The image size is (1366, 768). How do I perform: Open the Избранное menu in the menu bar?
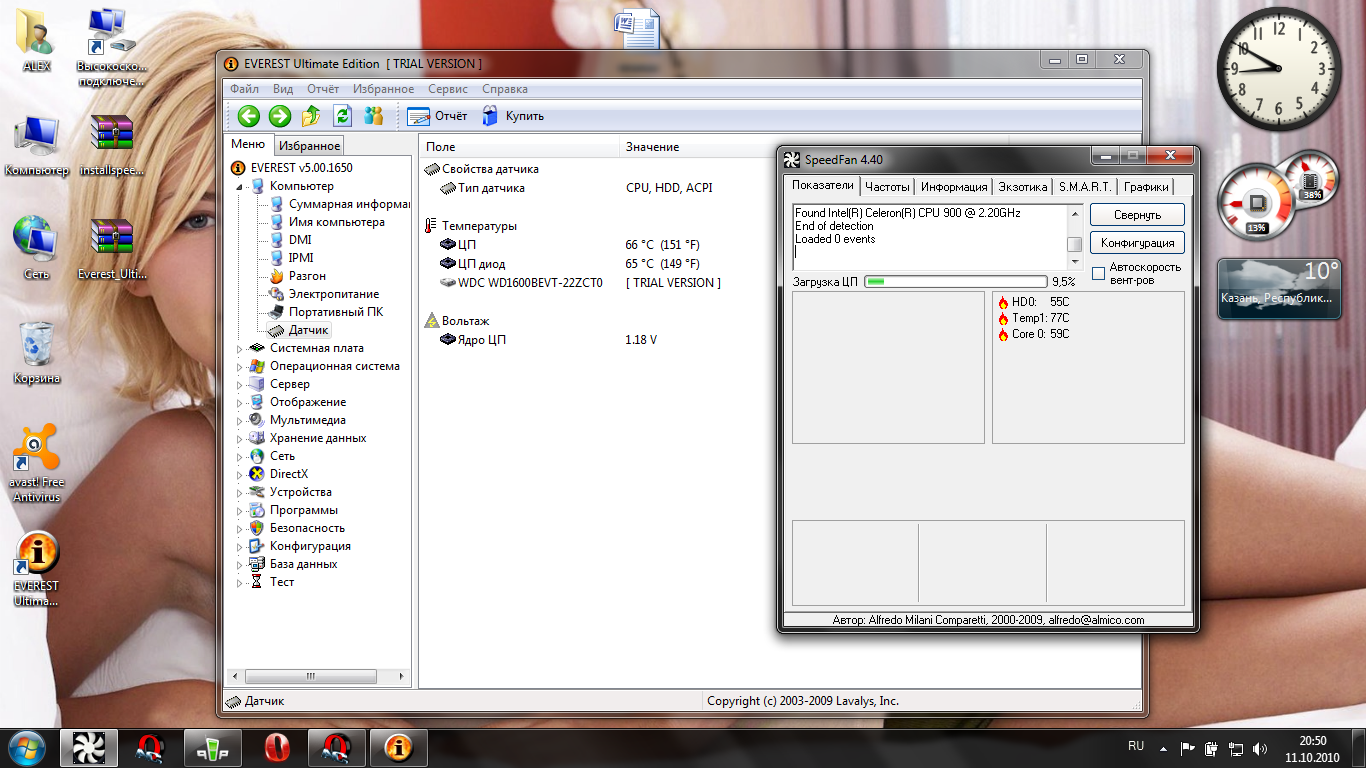(x=383, y=89)
